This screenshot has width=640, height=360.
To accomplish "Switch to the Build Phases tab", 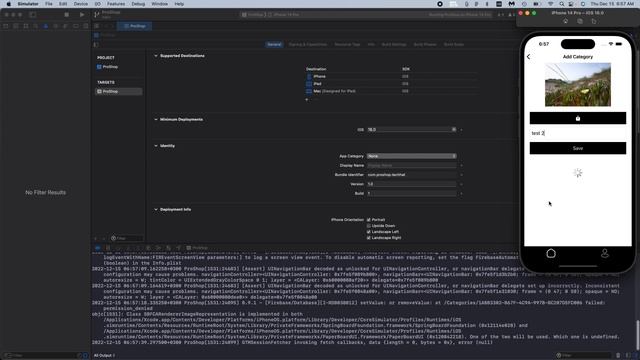I will point(425,44).
